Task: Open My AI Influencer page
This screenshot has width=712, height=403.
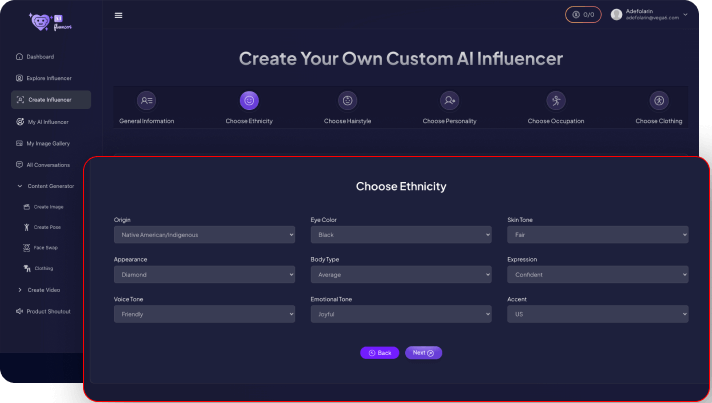Action: (48, 122)
